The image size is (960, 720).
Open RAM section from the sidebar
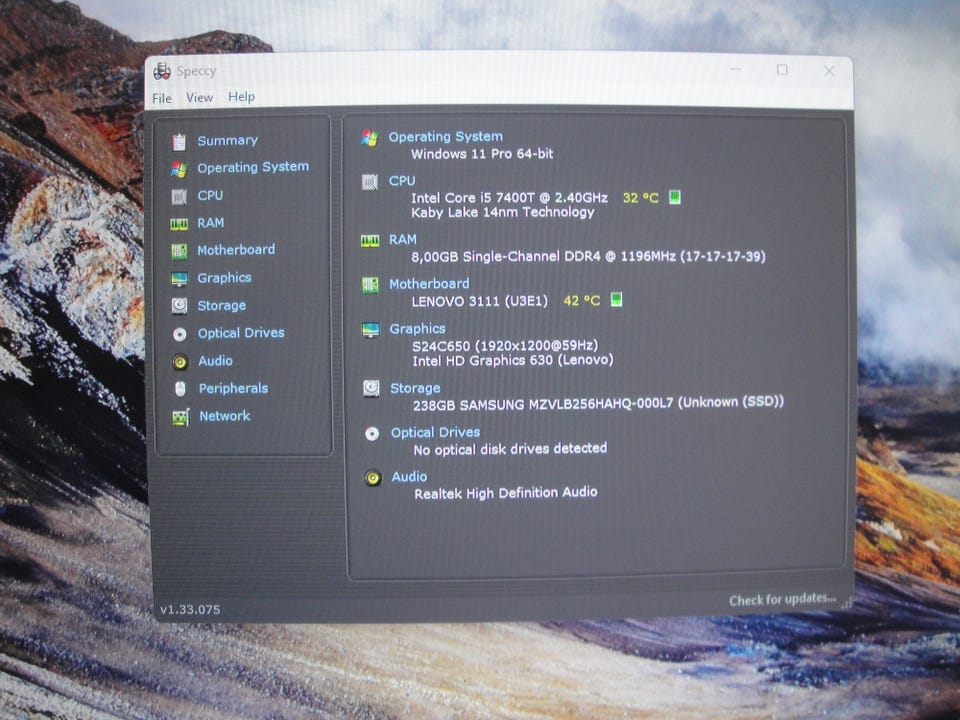click(211, 223)
